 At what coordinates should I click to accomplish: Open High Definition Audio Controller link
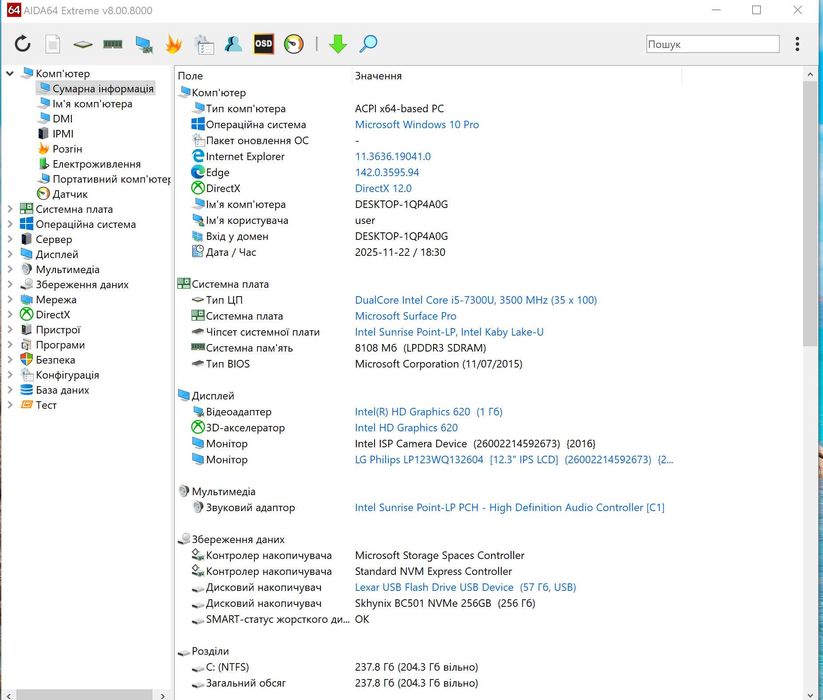(x=509, y=507)
